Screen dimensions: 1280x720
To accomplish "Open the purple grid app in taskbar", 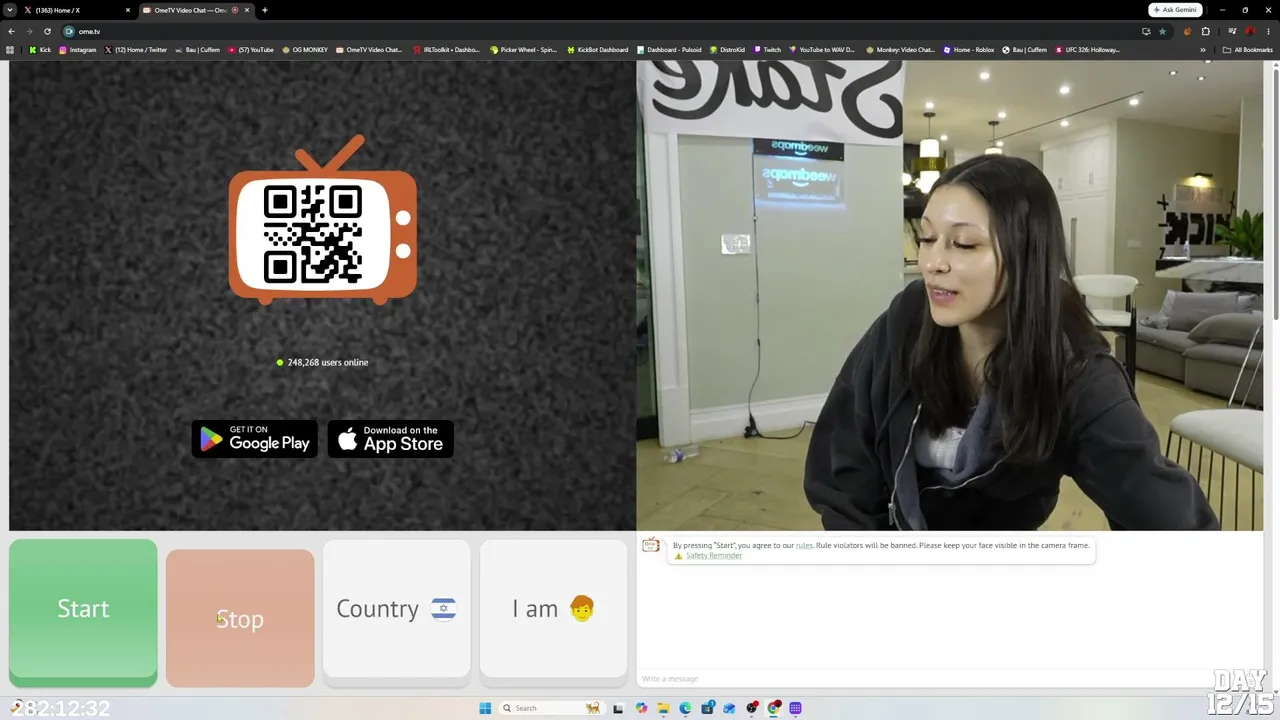I will pos(796,708).
